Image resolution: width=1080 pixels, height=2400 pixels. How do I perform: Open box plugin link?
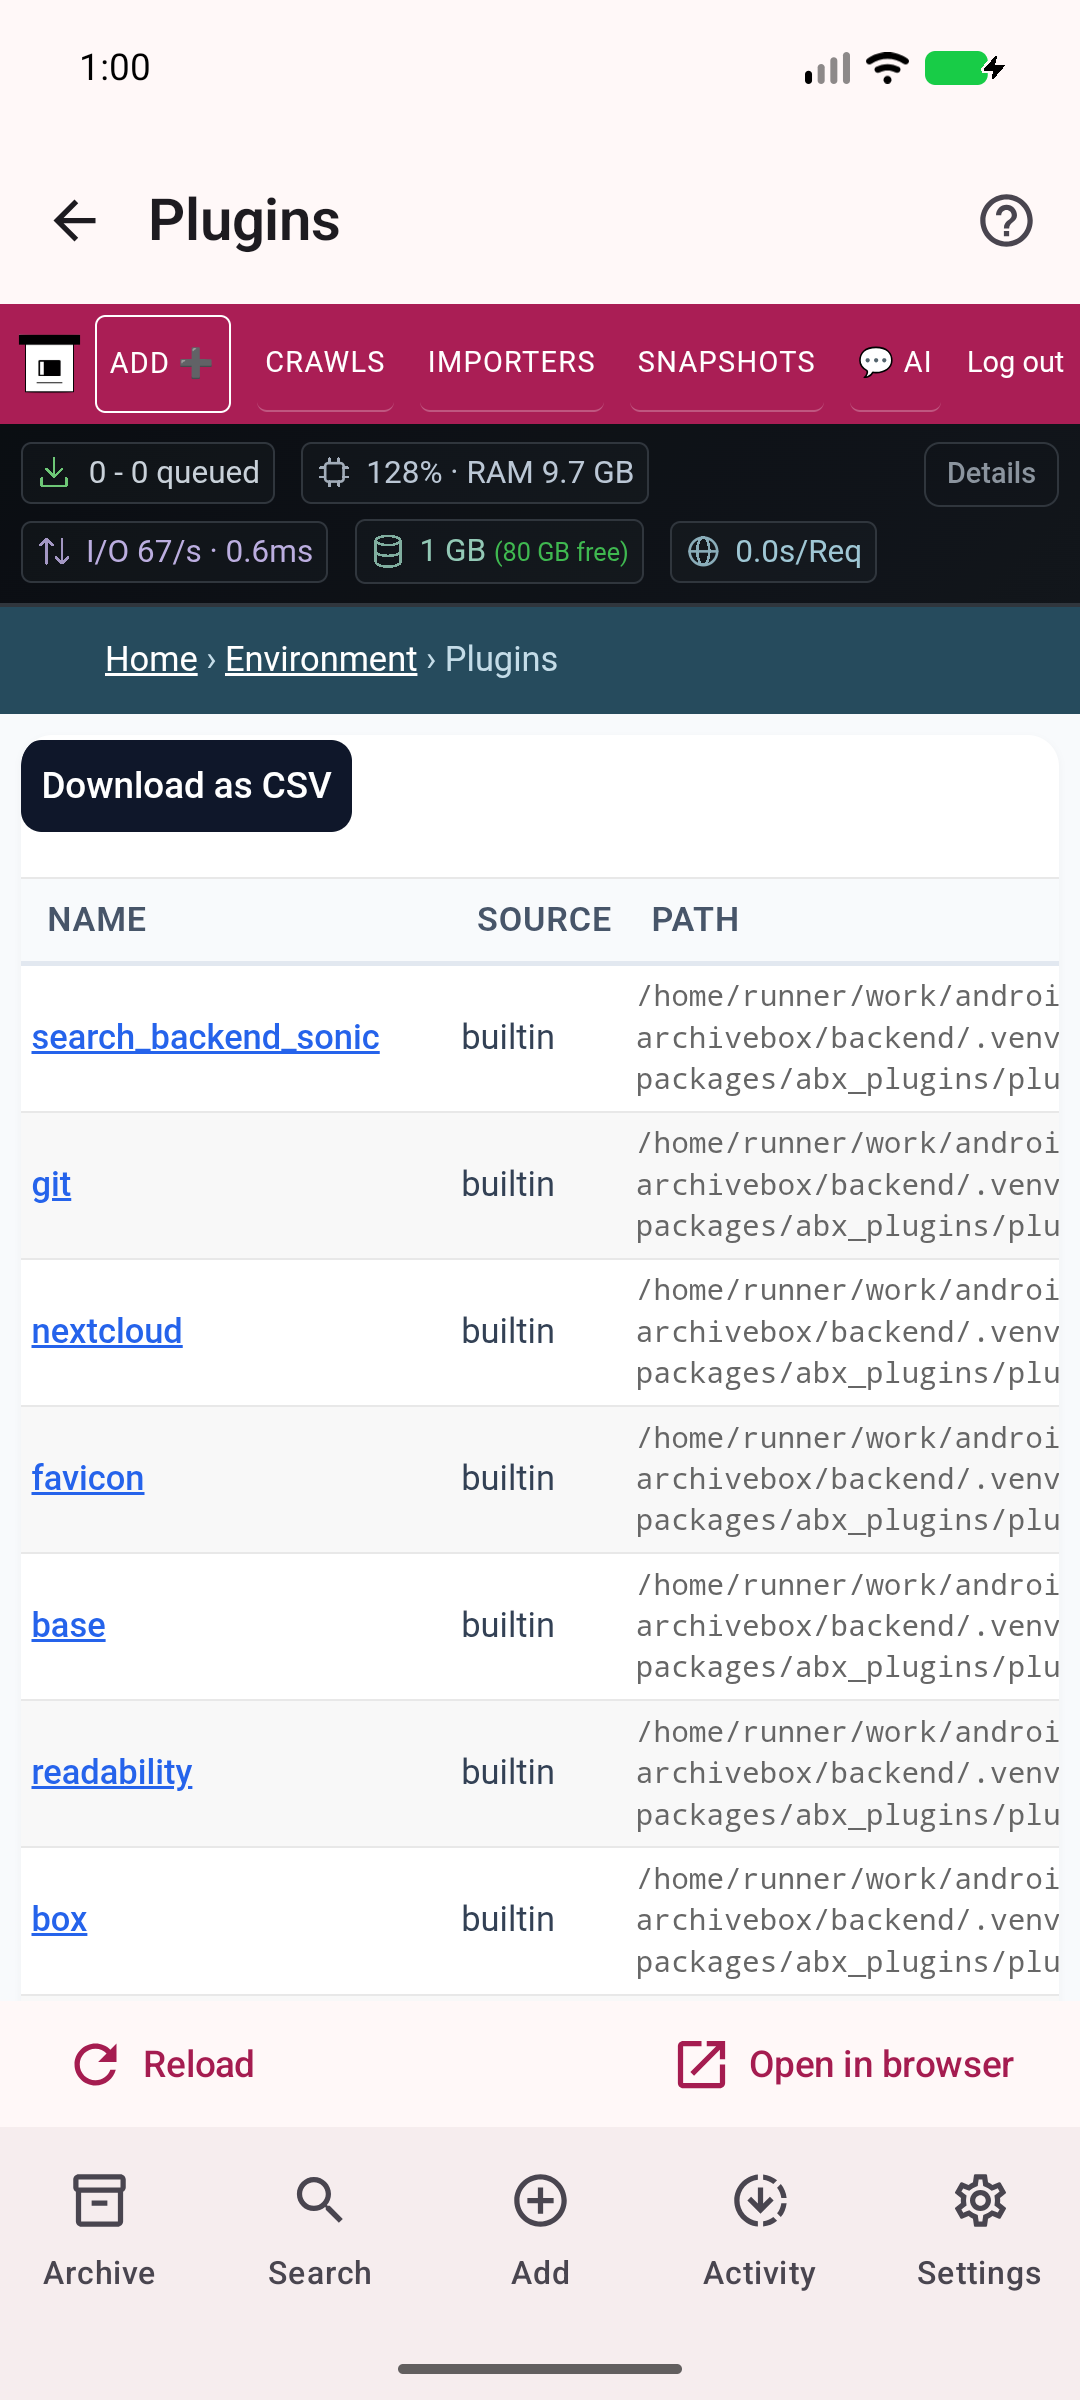(x=59, y=1920)
